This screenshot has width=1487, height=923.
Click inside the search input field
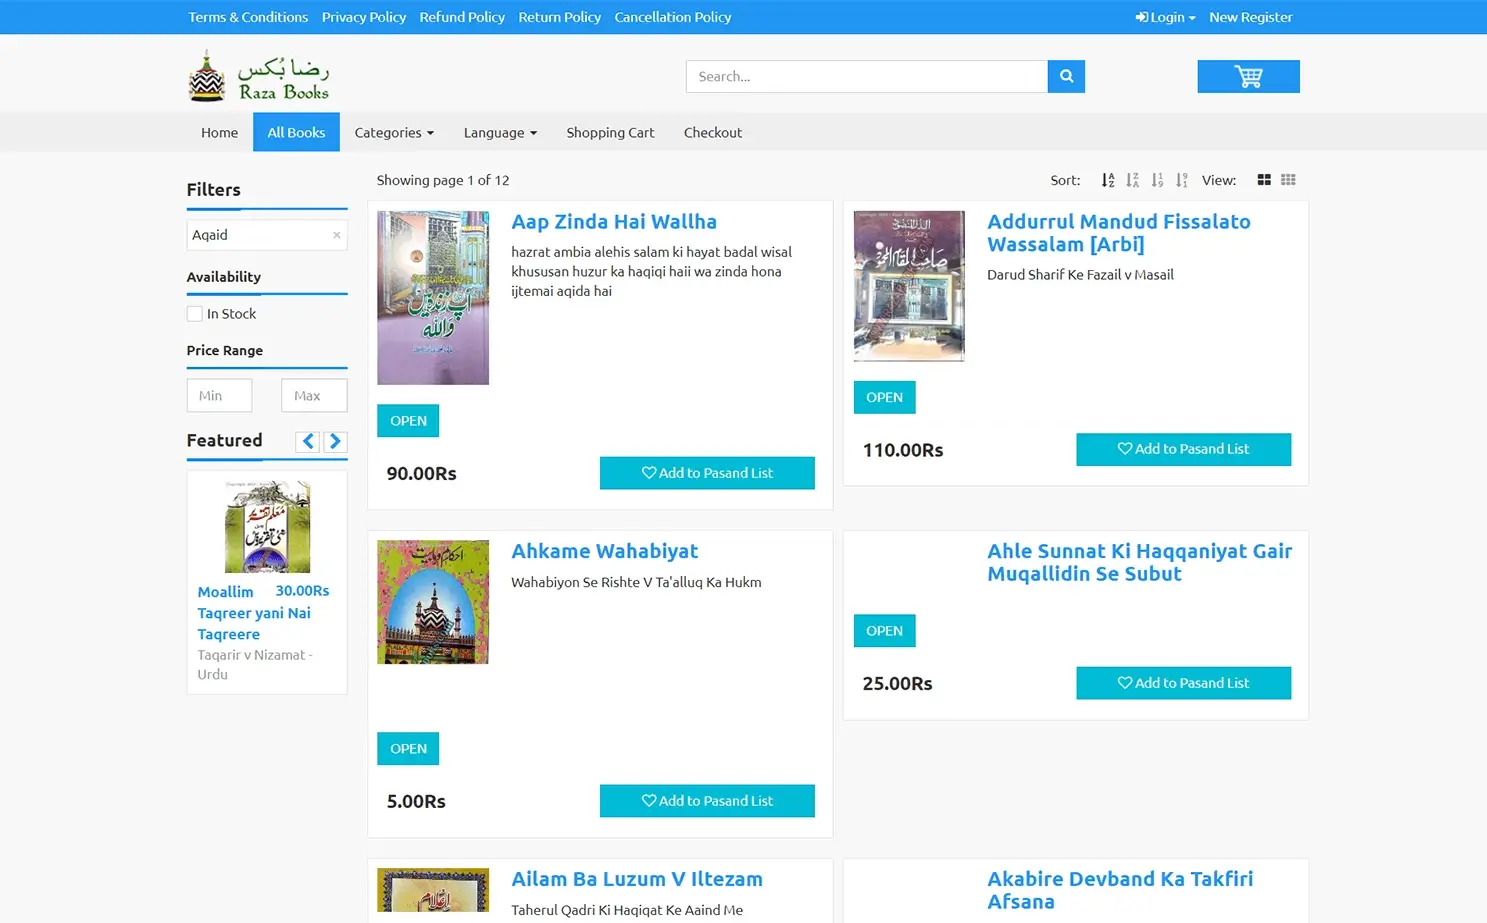click(865, 76)
